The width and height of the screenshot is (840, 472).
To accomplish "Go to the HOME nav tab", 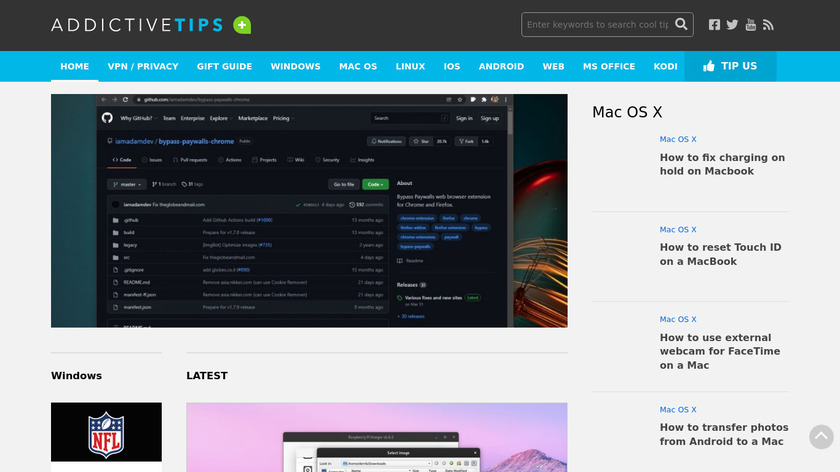I will 74,66.
